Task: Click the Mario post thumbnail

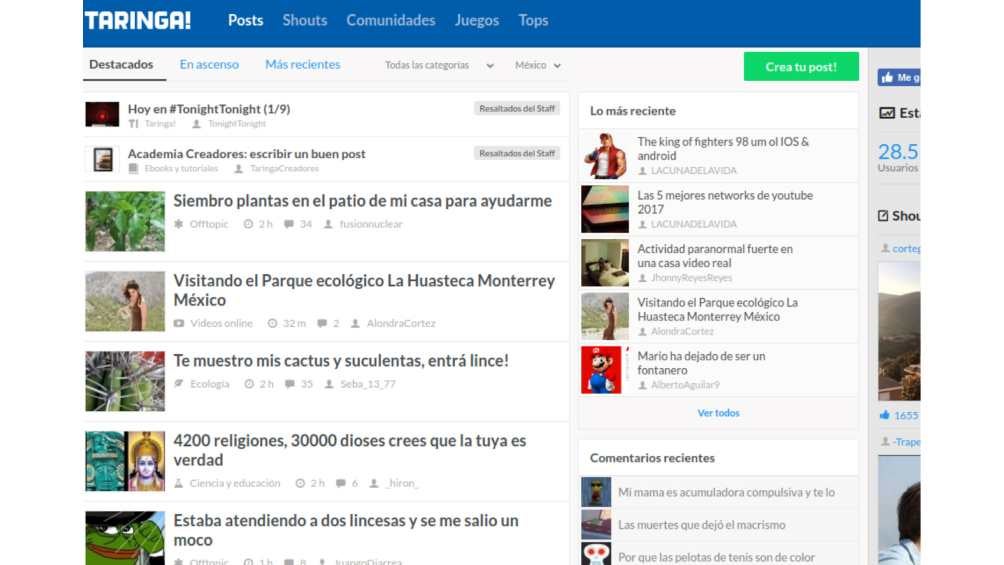Action: point(605,370)
